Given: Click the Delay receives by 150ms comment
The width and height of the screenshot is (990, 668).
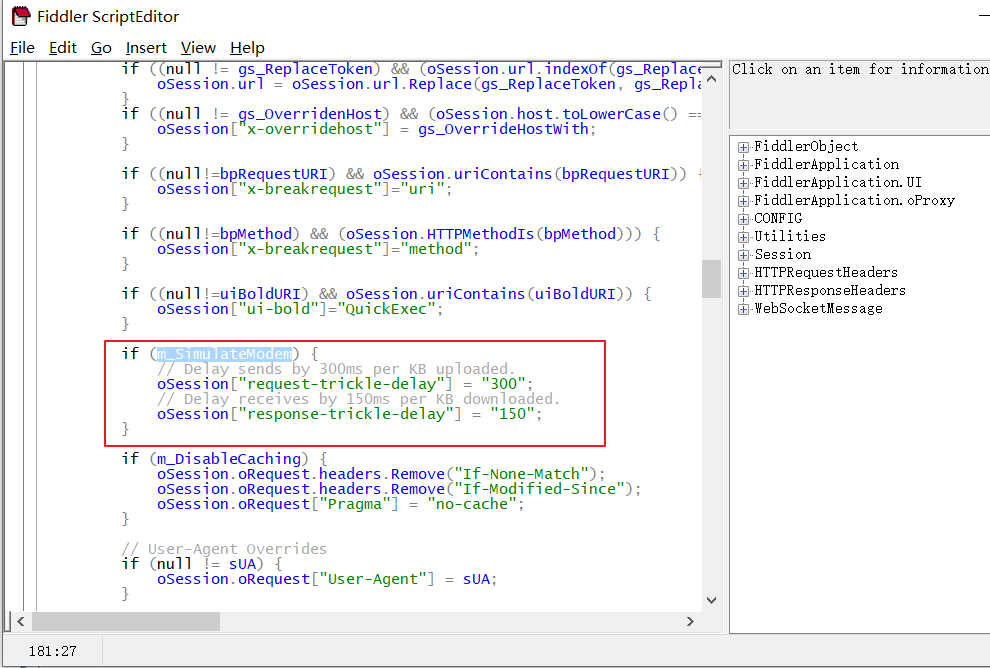Looking at the screenshot, I should tap(358, 400).
